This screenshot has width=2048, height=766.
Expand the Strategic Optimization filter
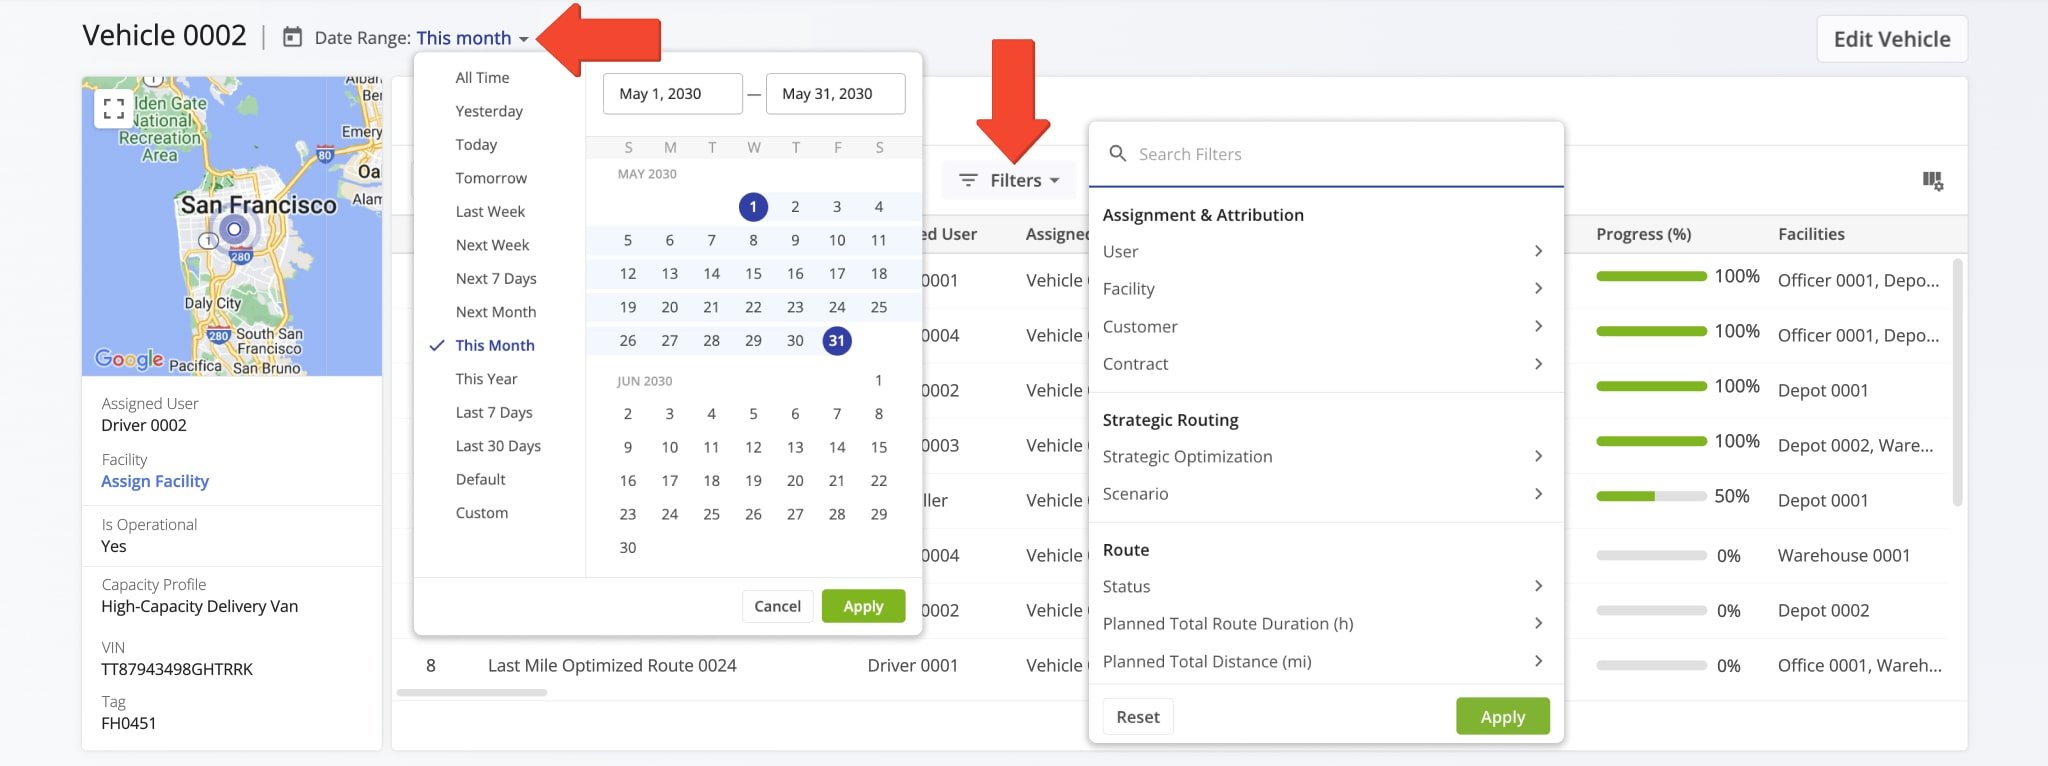1323,457
